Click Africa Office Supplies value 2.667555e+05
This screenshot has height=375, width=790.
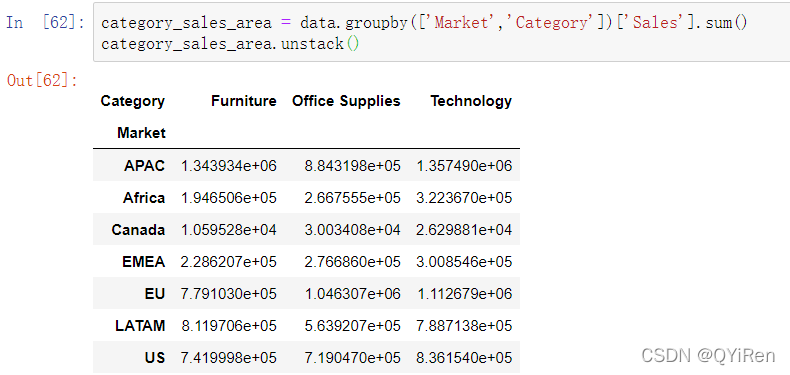point(353,198)
